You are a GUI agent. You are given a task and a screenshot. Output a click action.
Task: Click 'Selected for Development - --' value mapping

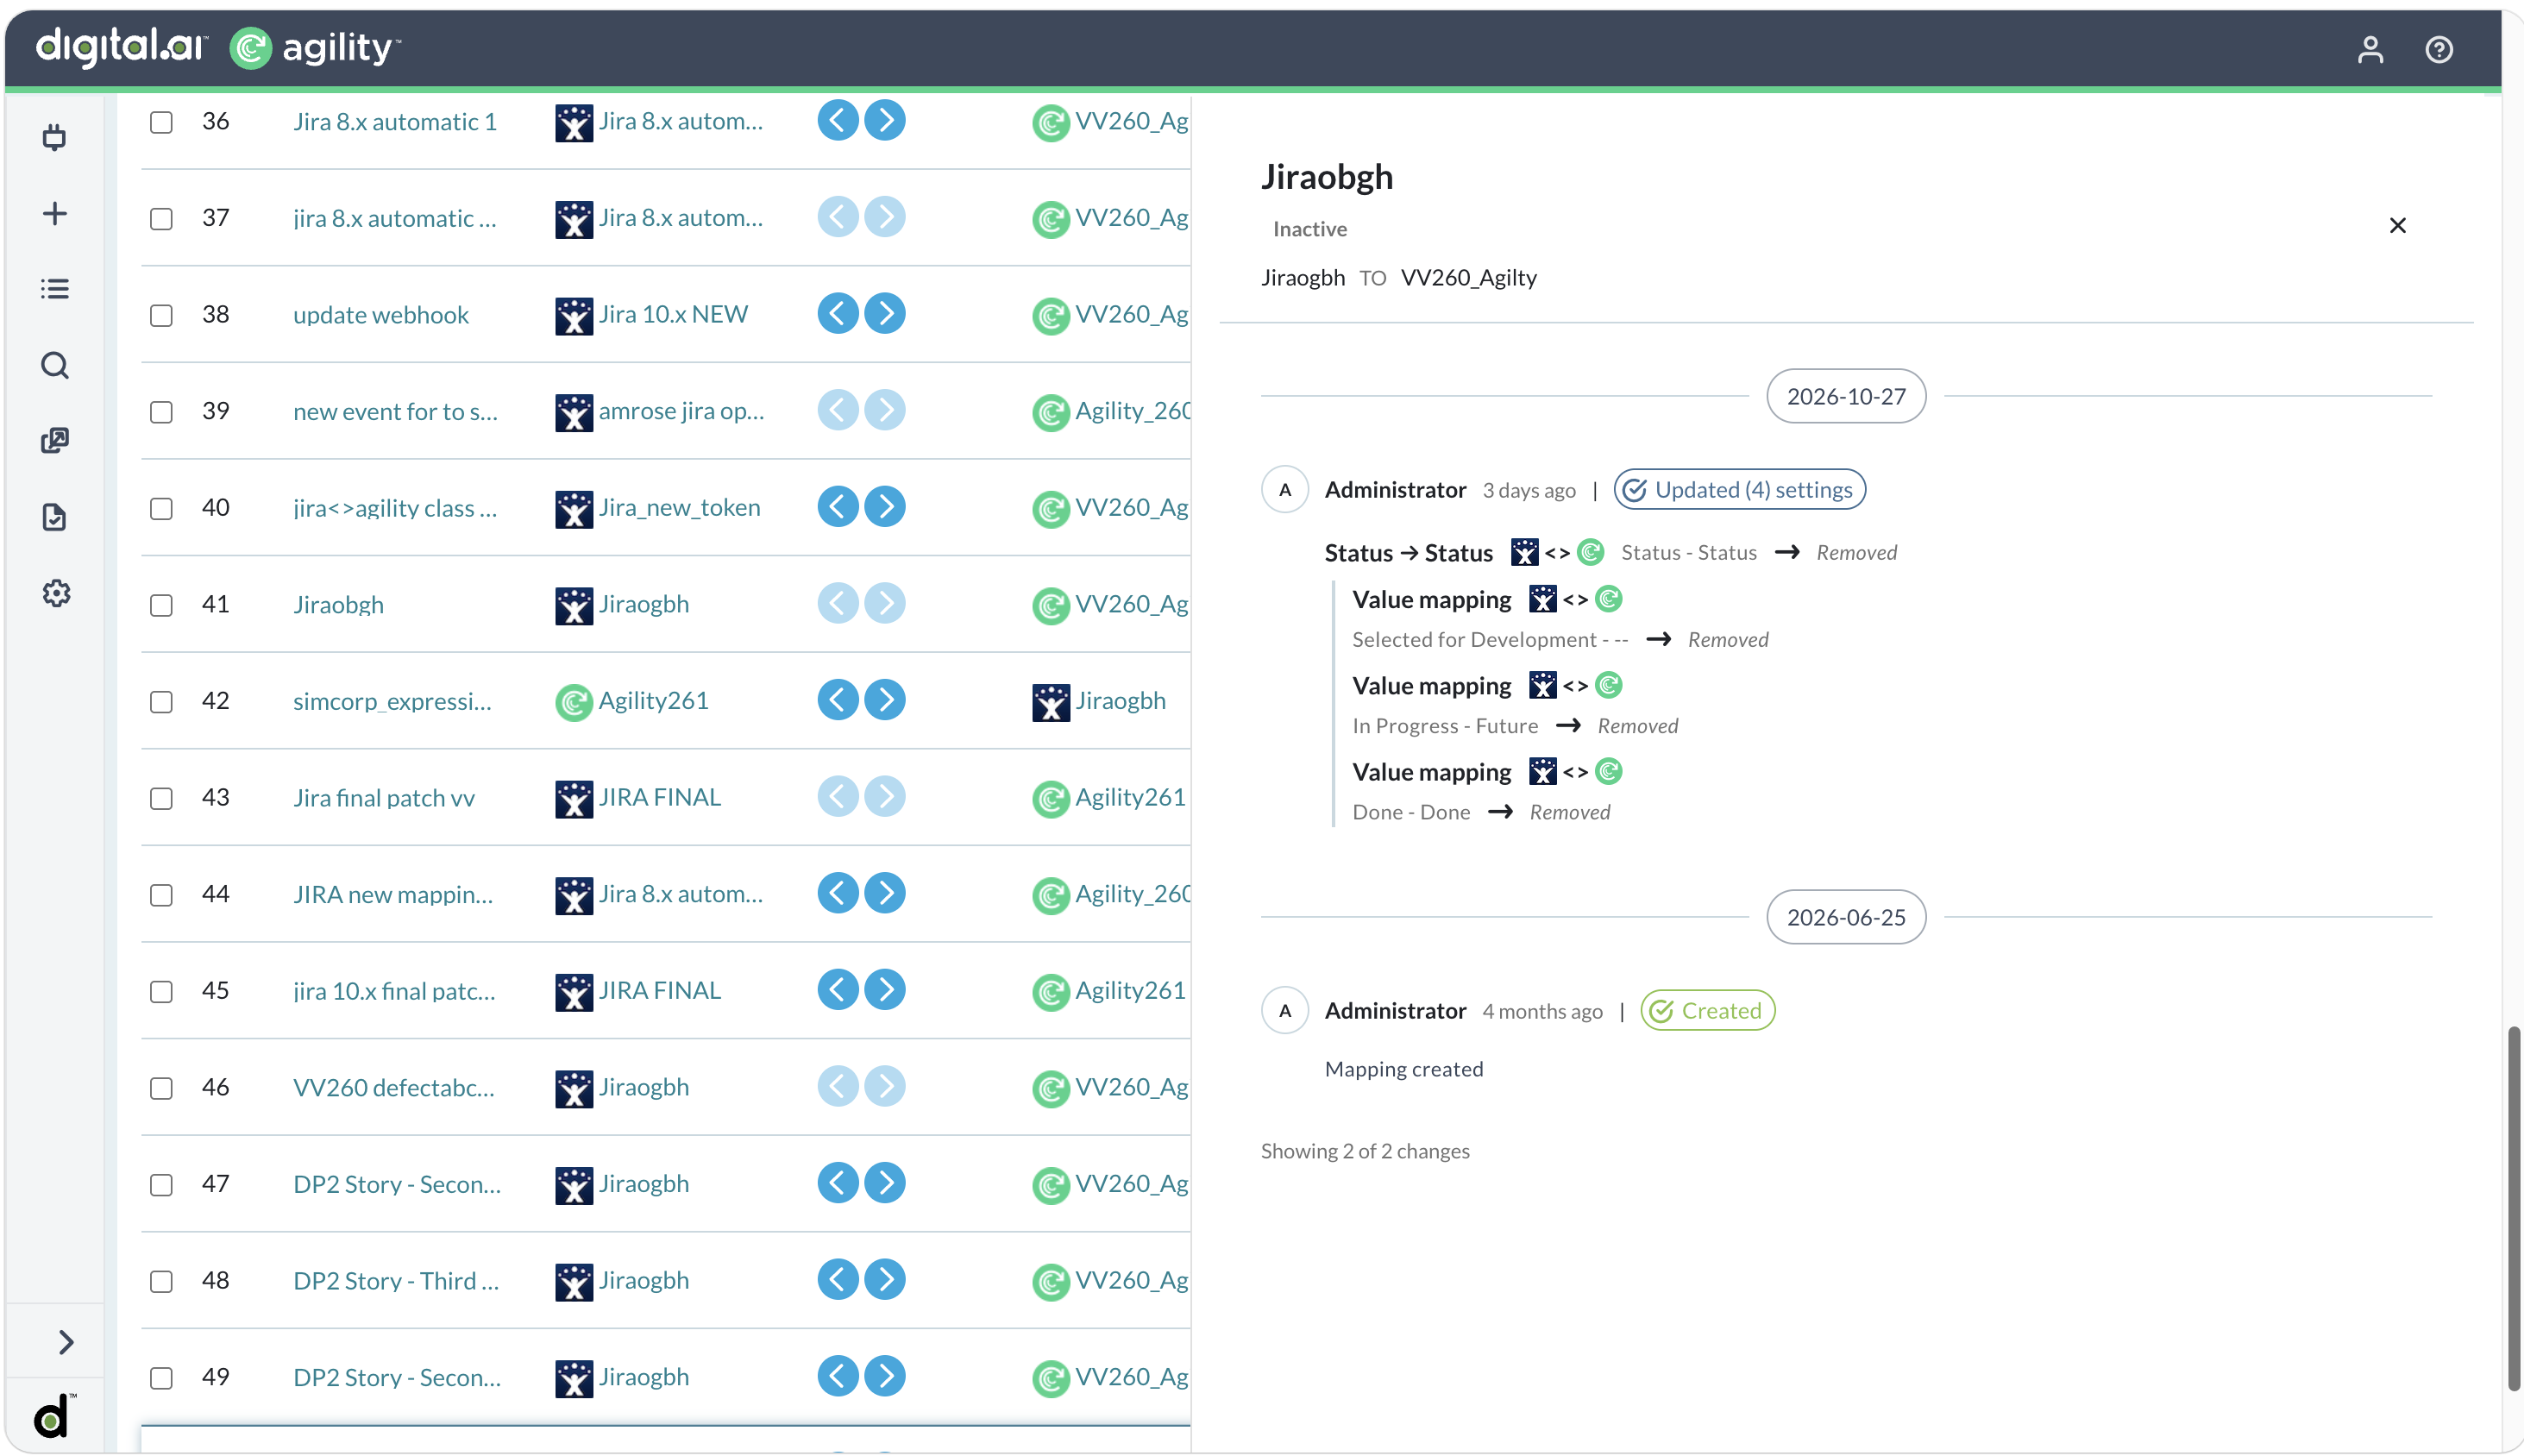coord(1490,639)
